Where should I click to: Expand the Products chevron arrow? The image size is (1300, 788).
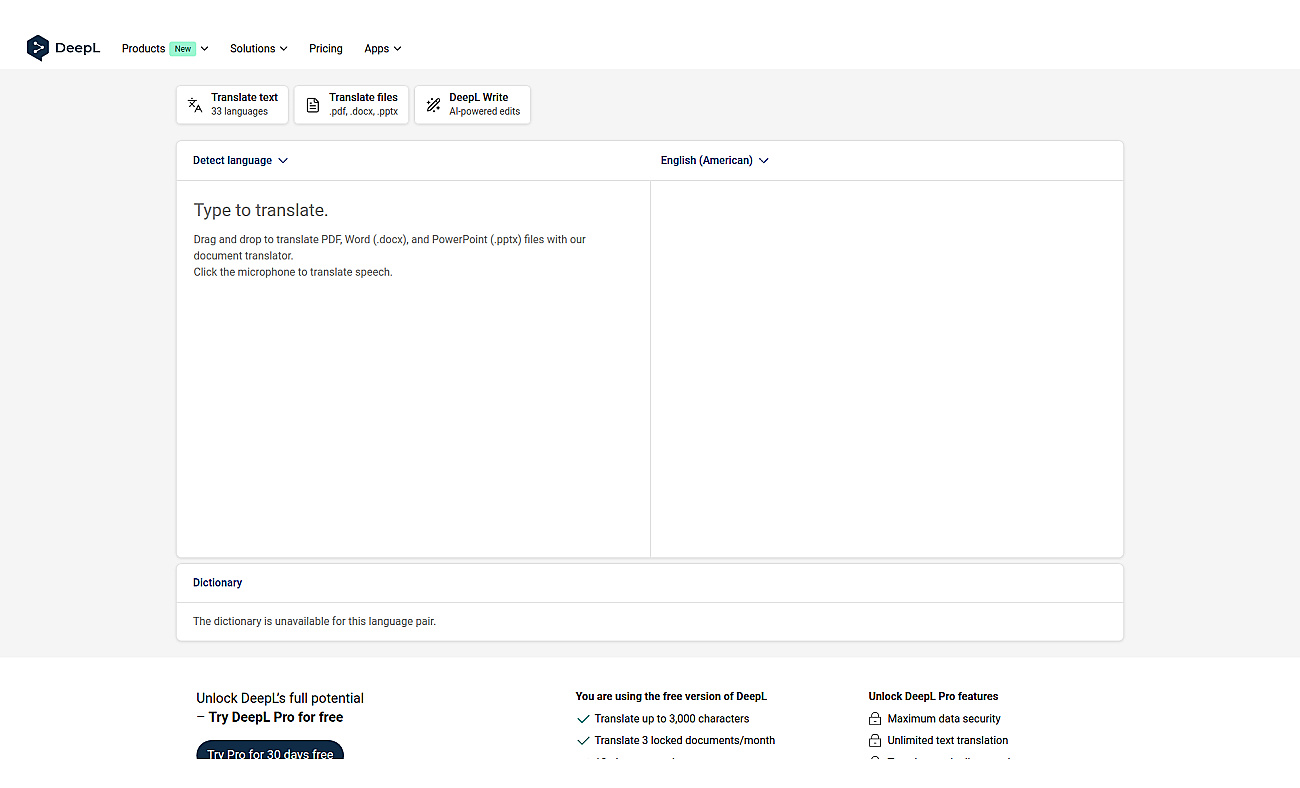coord(205,48)
